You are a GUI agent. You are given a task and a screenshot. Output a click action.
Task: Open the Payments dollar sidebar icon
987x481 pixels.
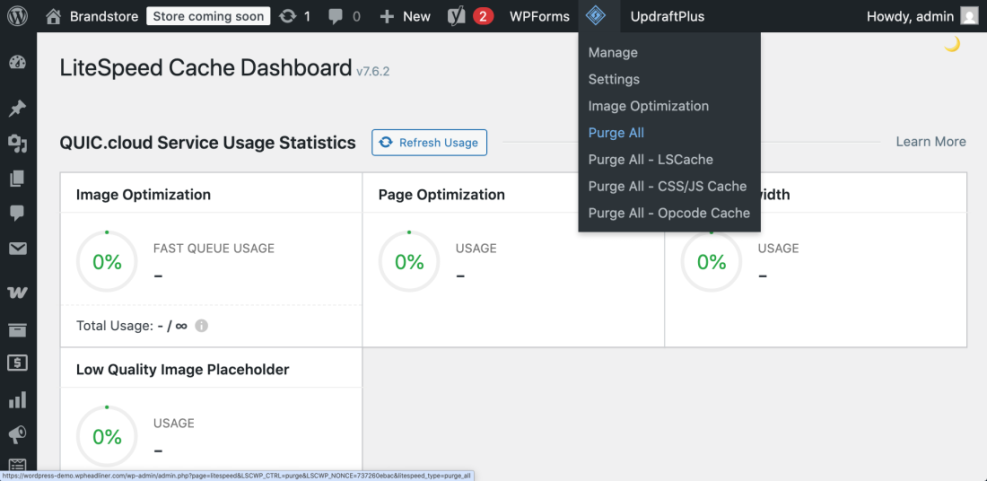[x=18, y=363]
